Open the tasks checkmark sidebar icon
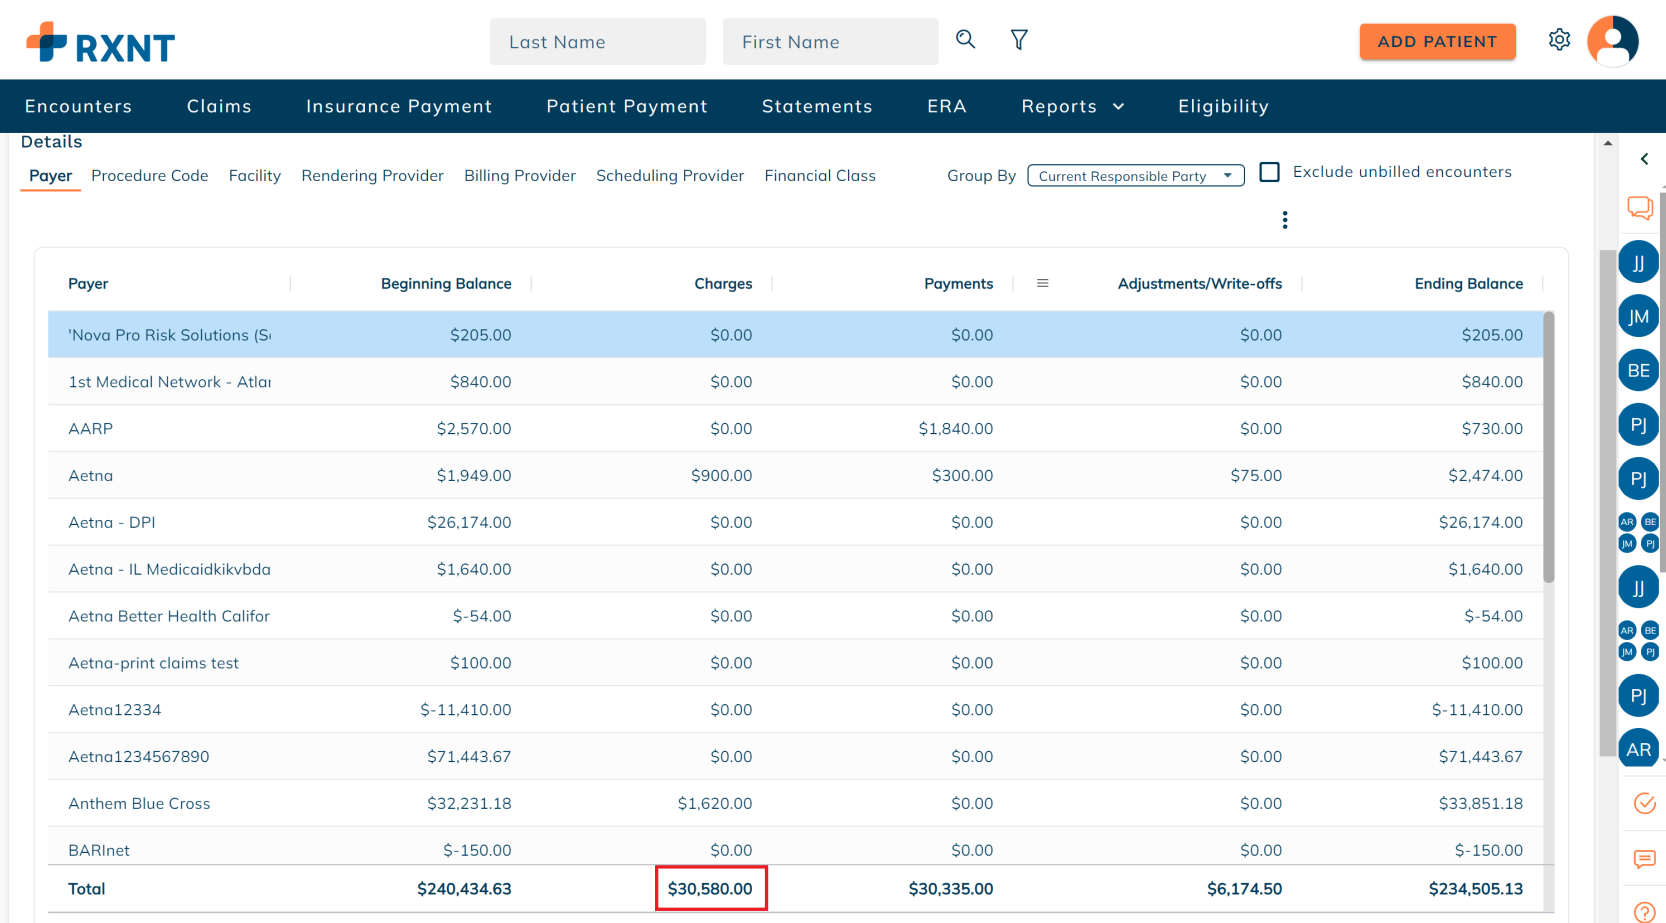Viewport: 1666px width, 923px height. coord(1644,803)
